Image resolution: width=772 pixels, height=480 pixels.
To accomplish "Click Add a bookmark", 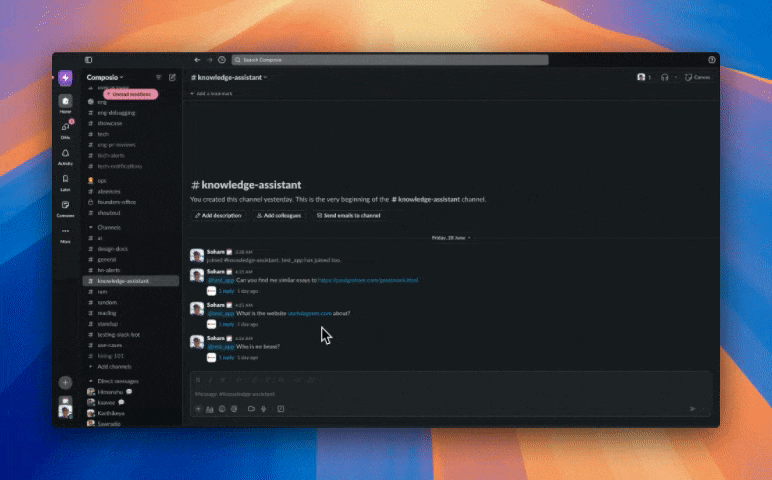I will [211, 94].
